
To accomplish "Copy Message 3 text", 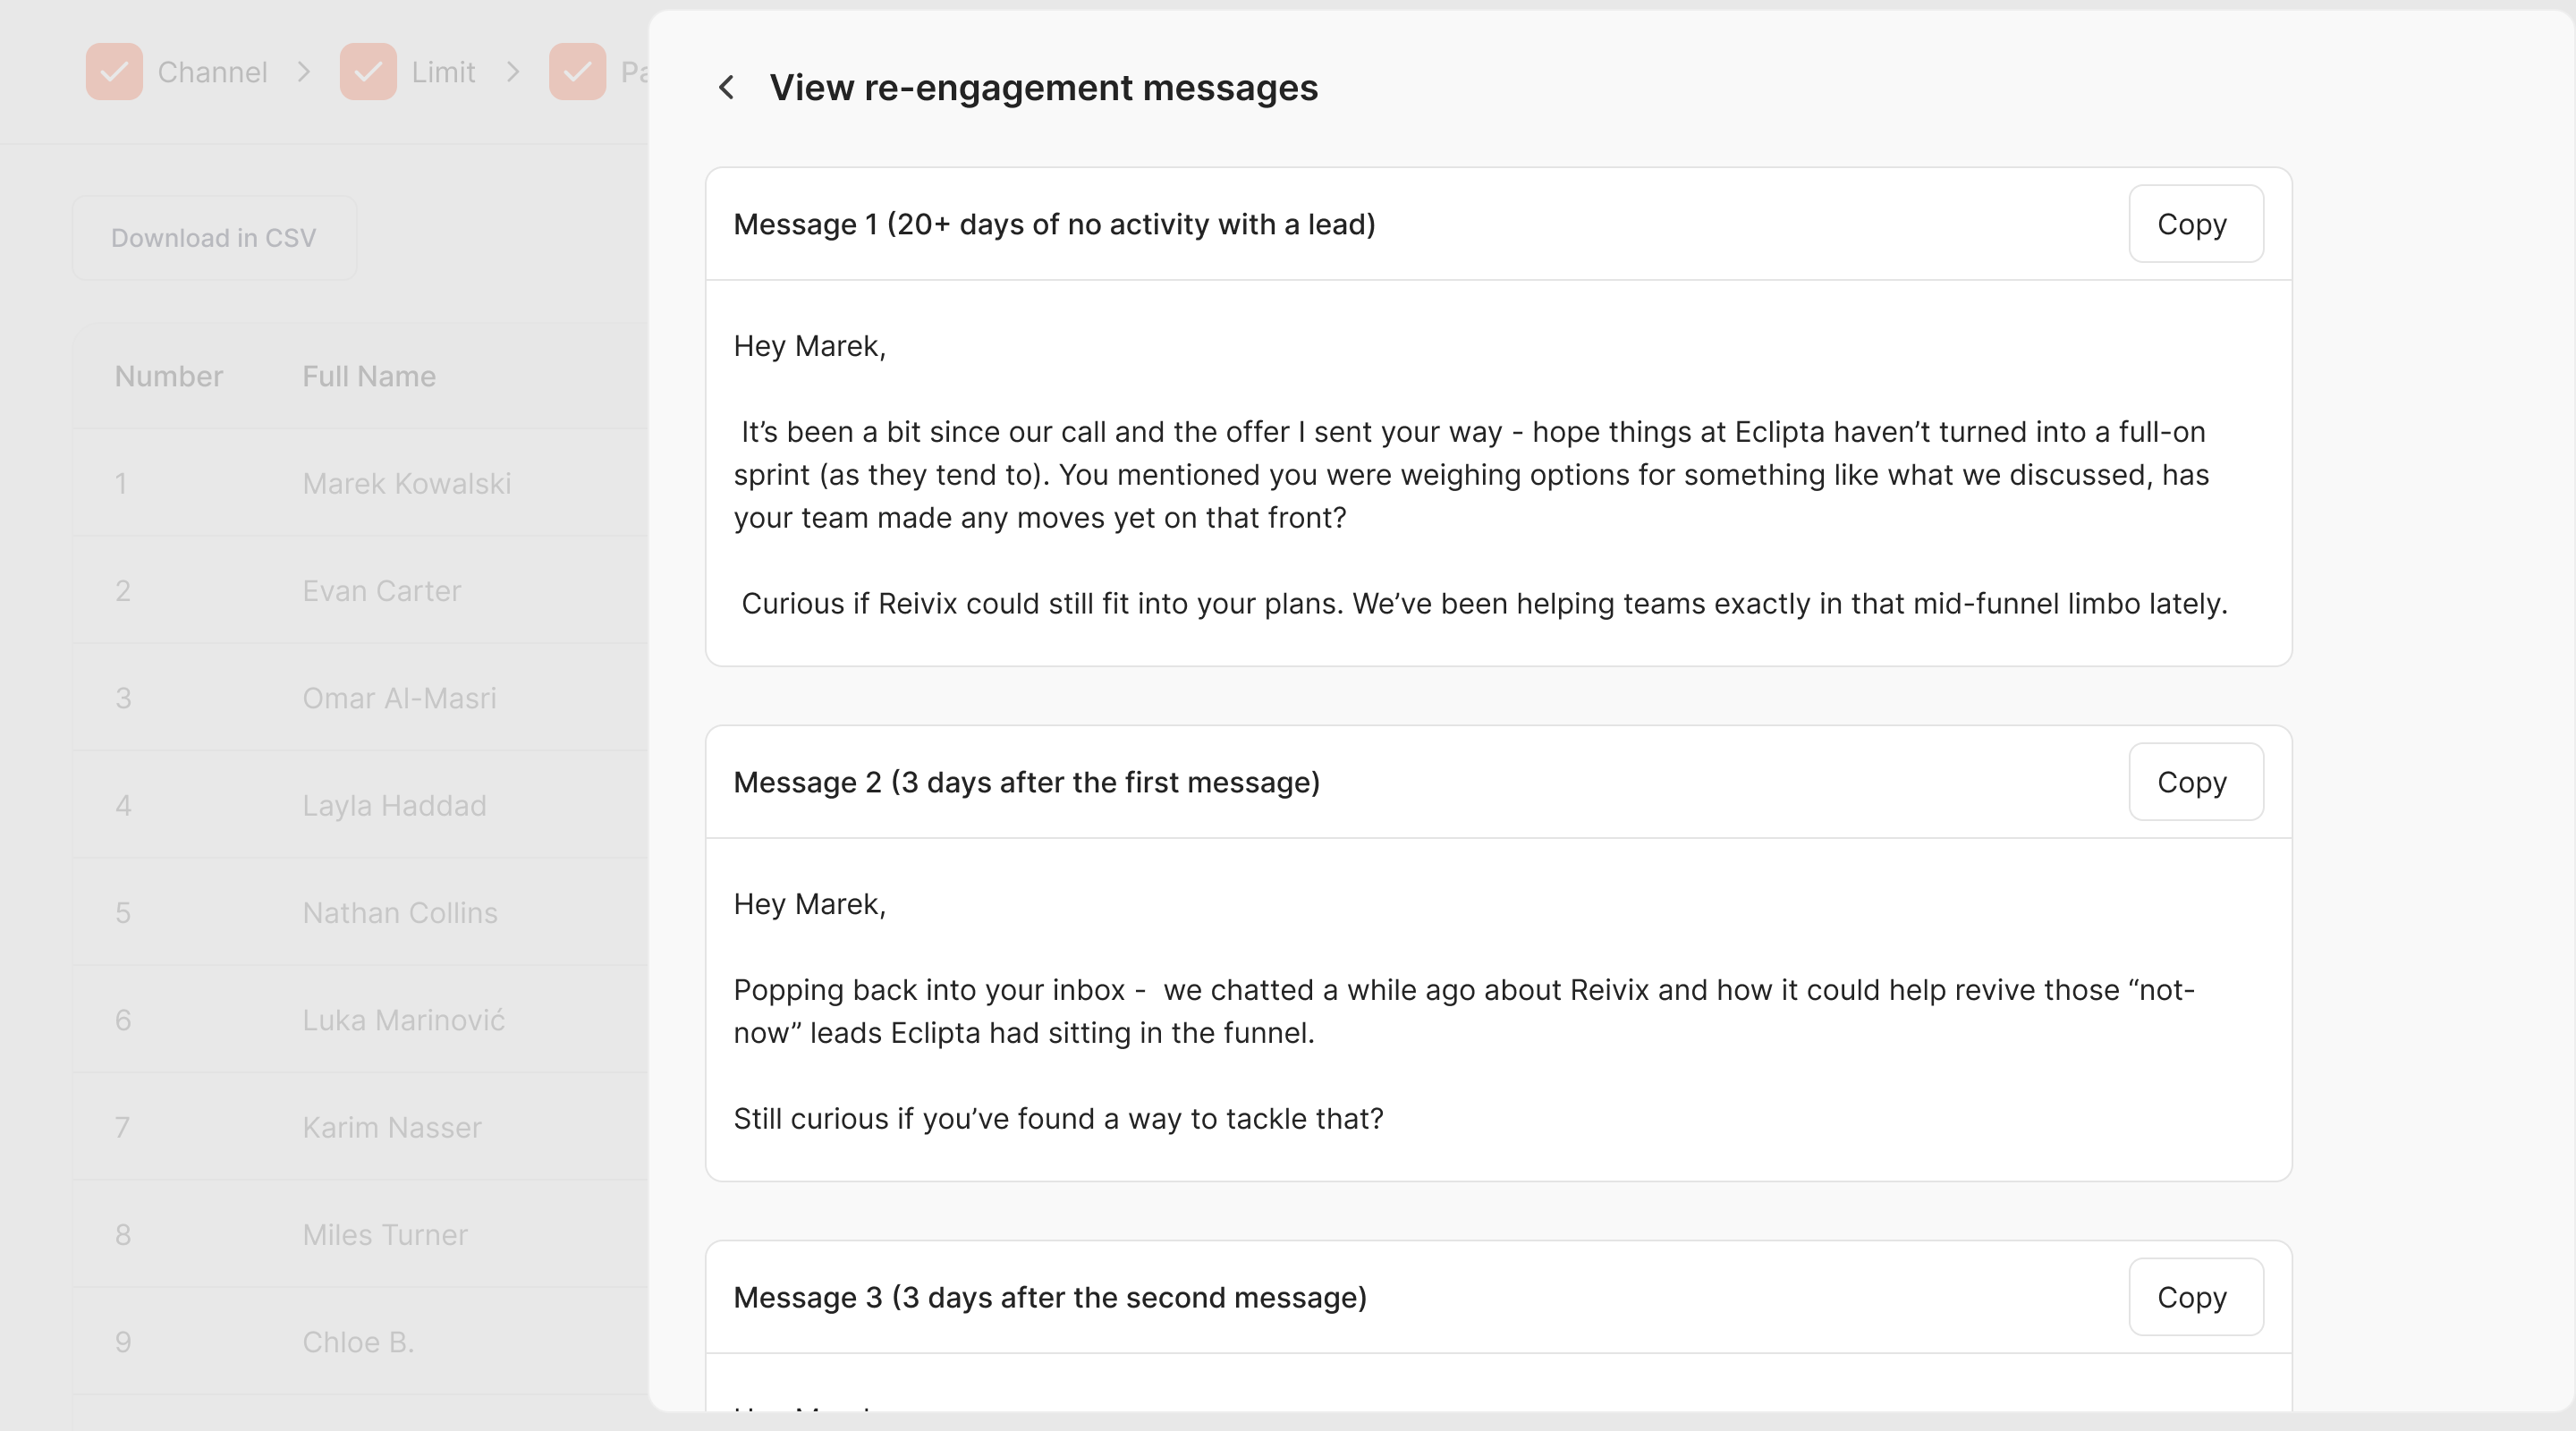I will click(x=2195, y=1297).
